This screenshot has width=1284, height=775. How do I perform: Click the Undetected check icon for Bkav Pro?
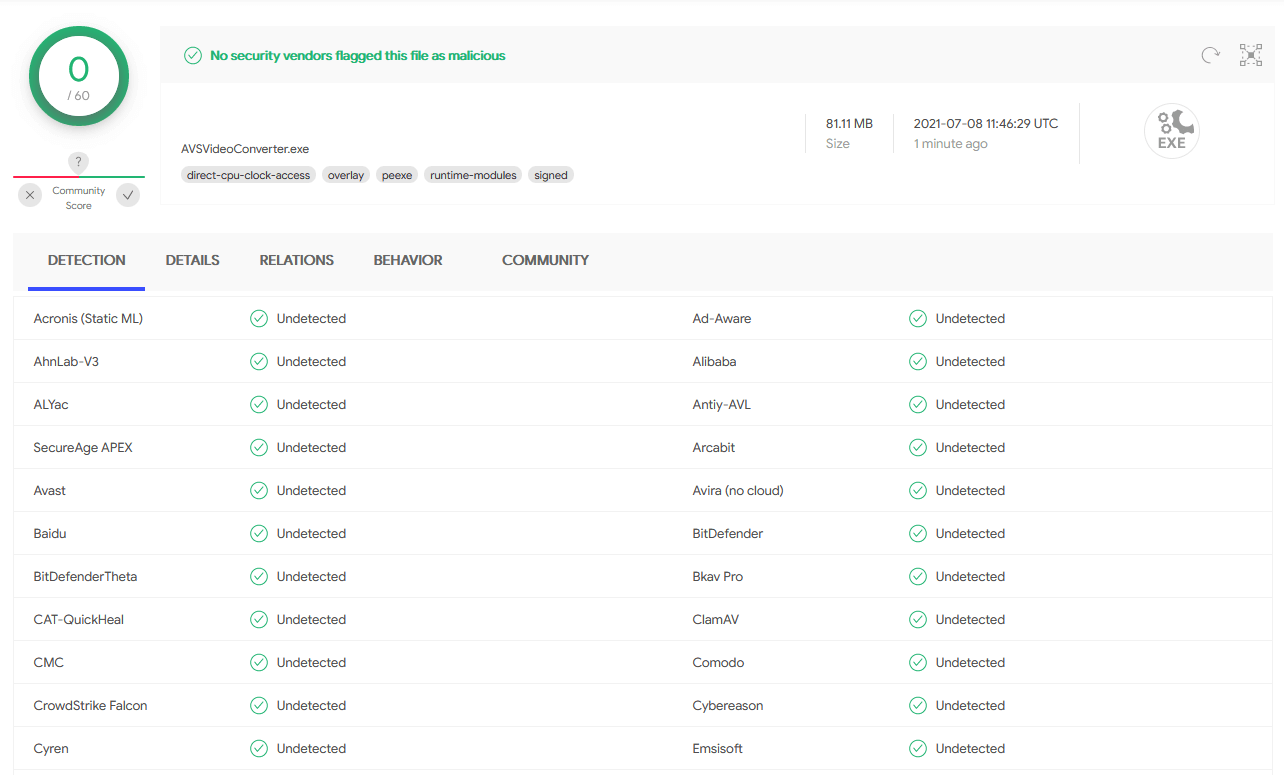coord(918,577)
